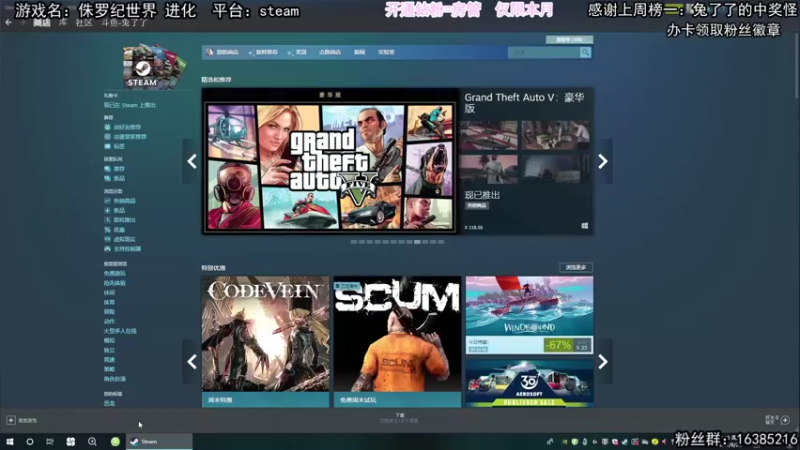Open 由鉴赏家推荐 curator recommendations

coord(130,137)
